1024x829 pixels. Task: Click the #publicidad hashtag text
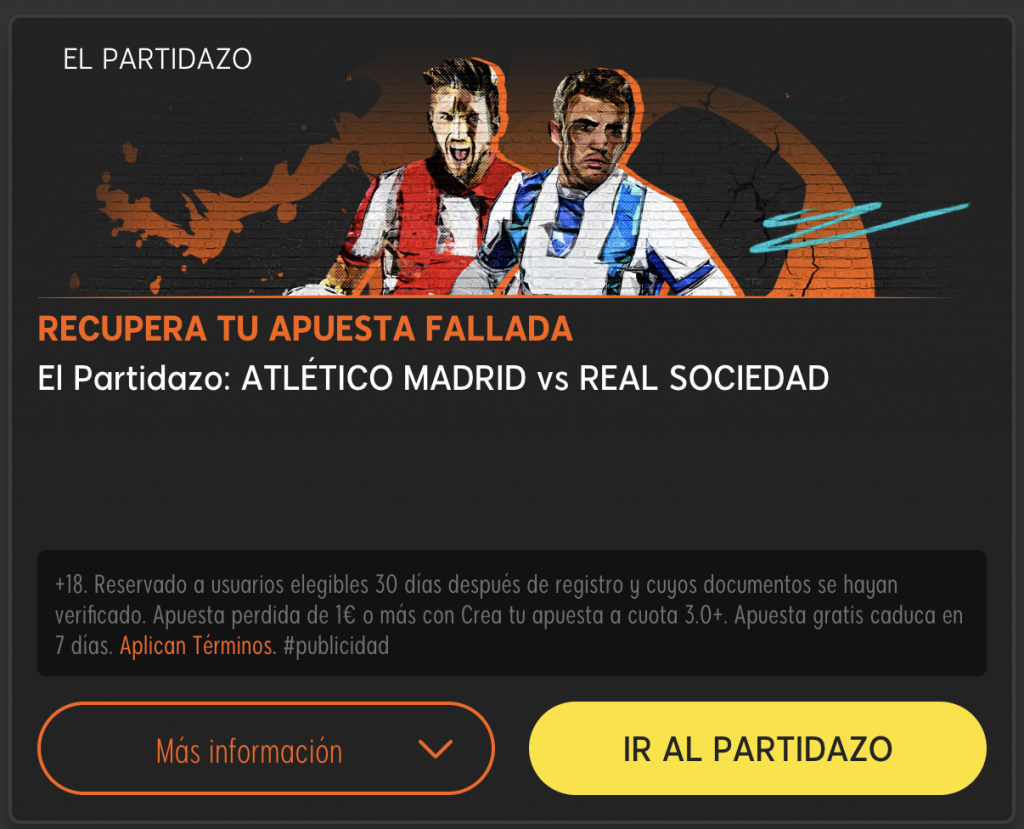point(336,645)
